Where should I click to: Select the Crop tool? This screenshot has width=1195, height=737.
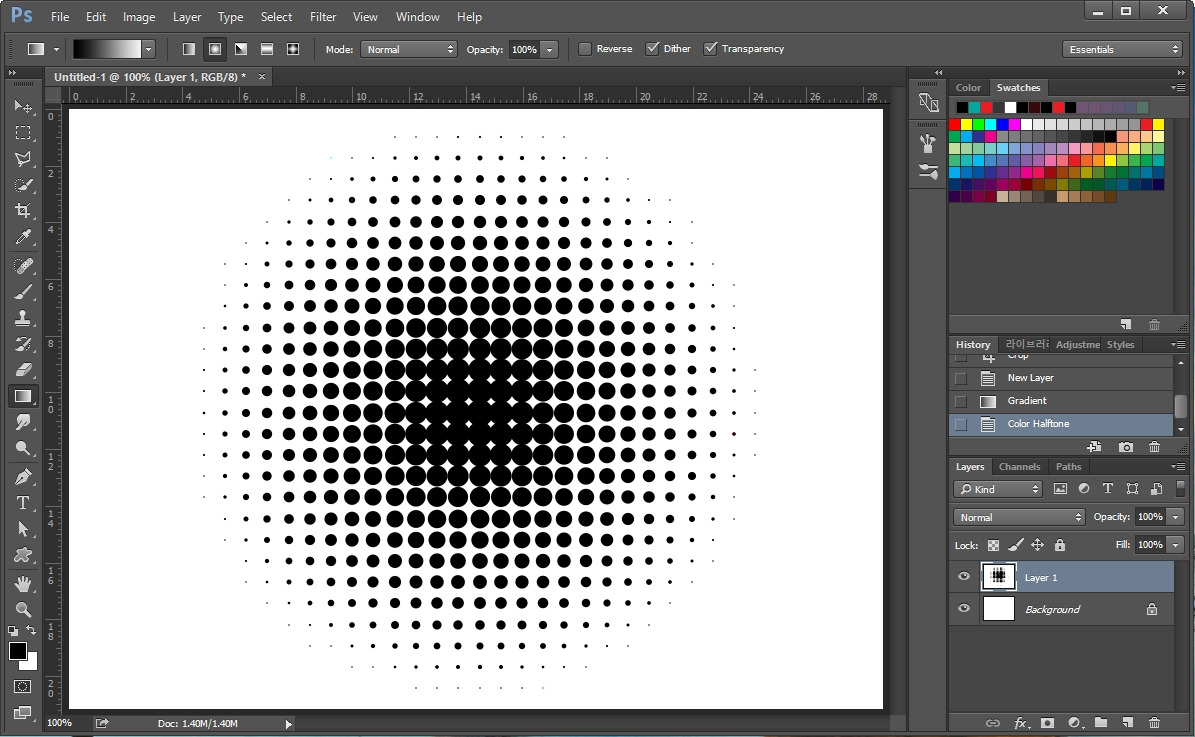pos(23,211)
